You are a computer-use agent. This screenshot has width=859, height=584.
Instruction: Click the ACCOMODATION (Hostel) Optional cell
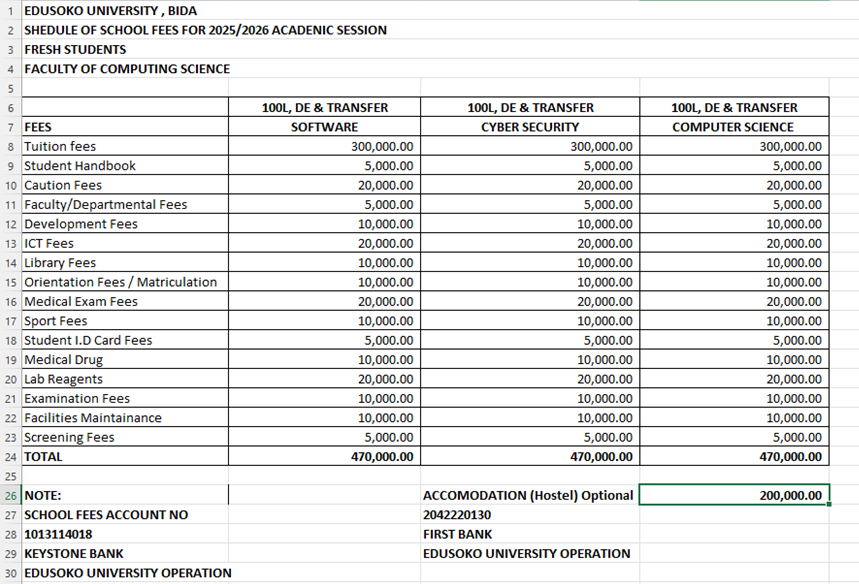(x=529, y=495)
